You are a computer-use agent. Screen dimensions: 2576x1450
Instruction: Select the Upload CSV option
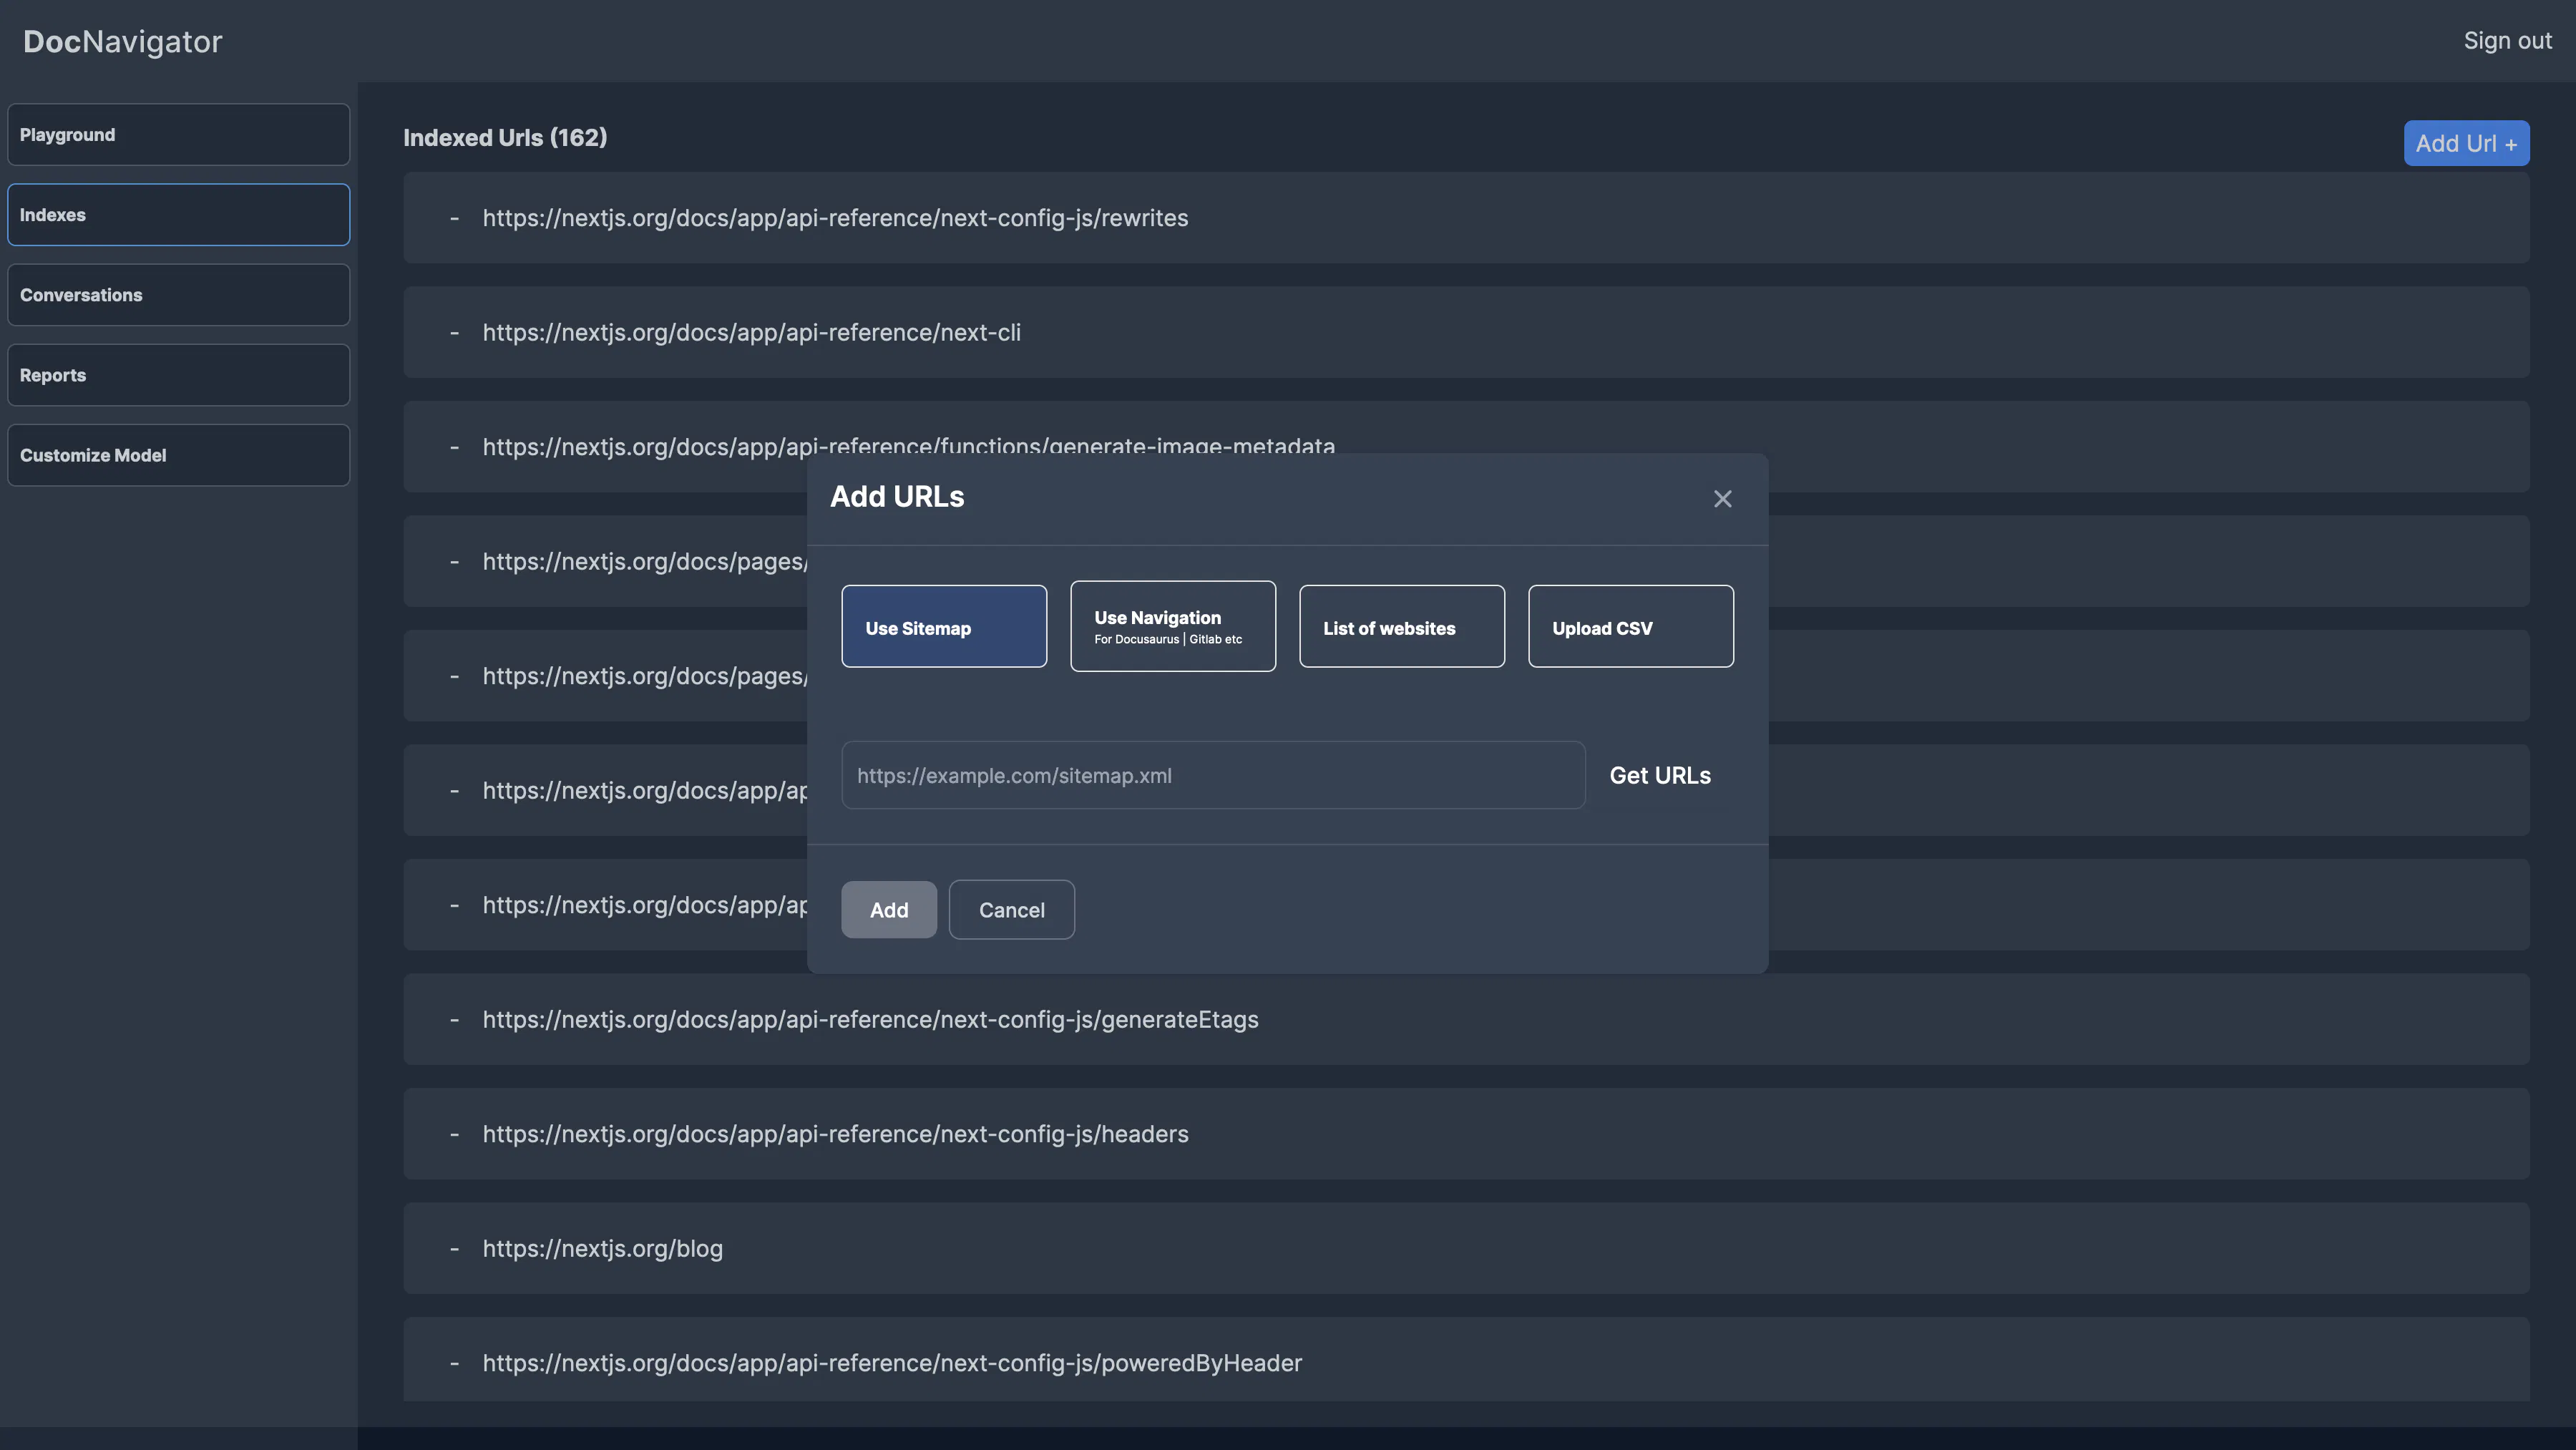click(x=1631, y=626)
